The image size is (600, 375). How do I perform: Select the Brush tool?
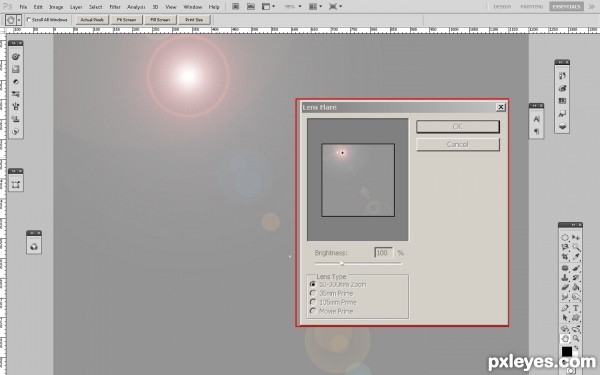pyautogui.click(x=576, y=268)
